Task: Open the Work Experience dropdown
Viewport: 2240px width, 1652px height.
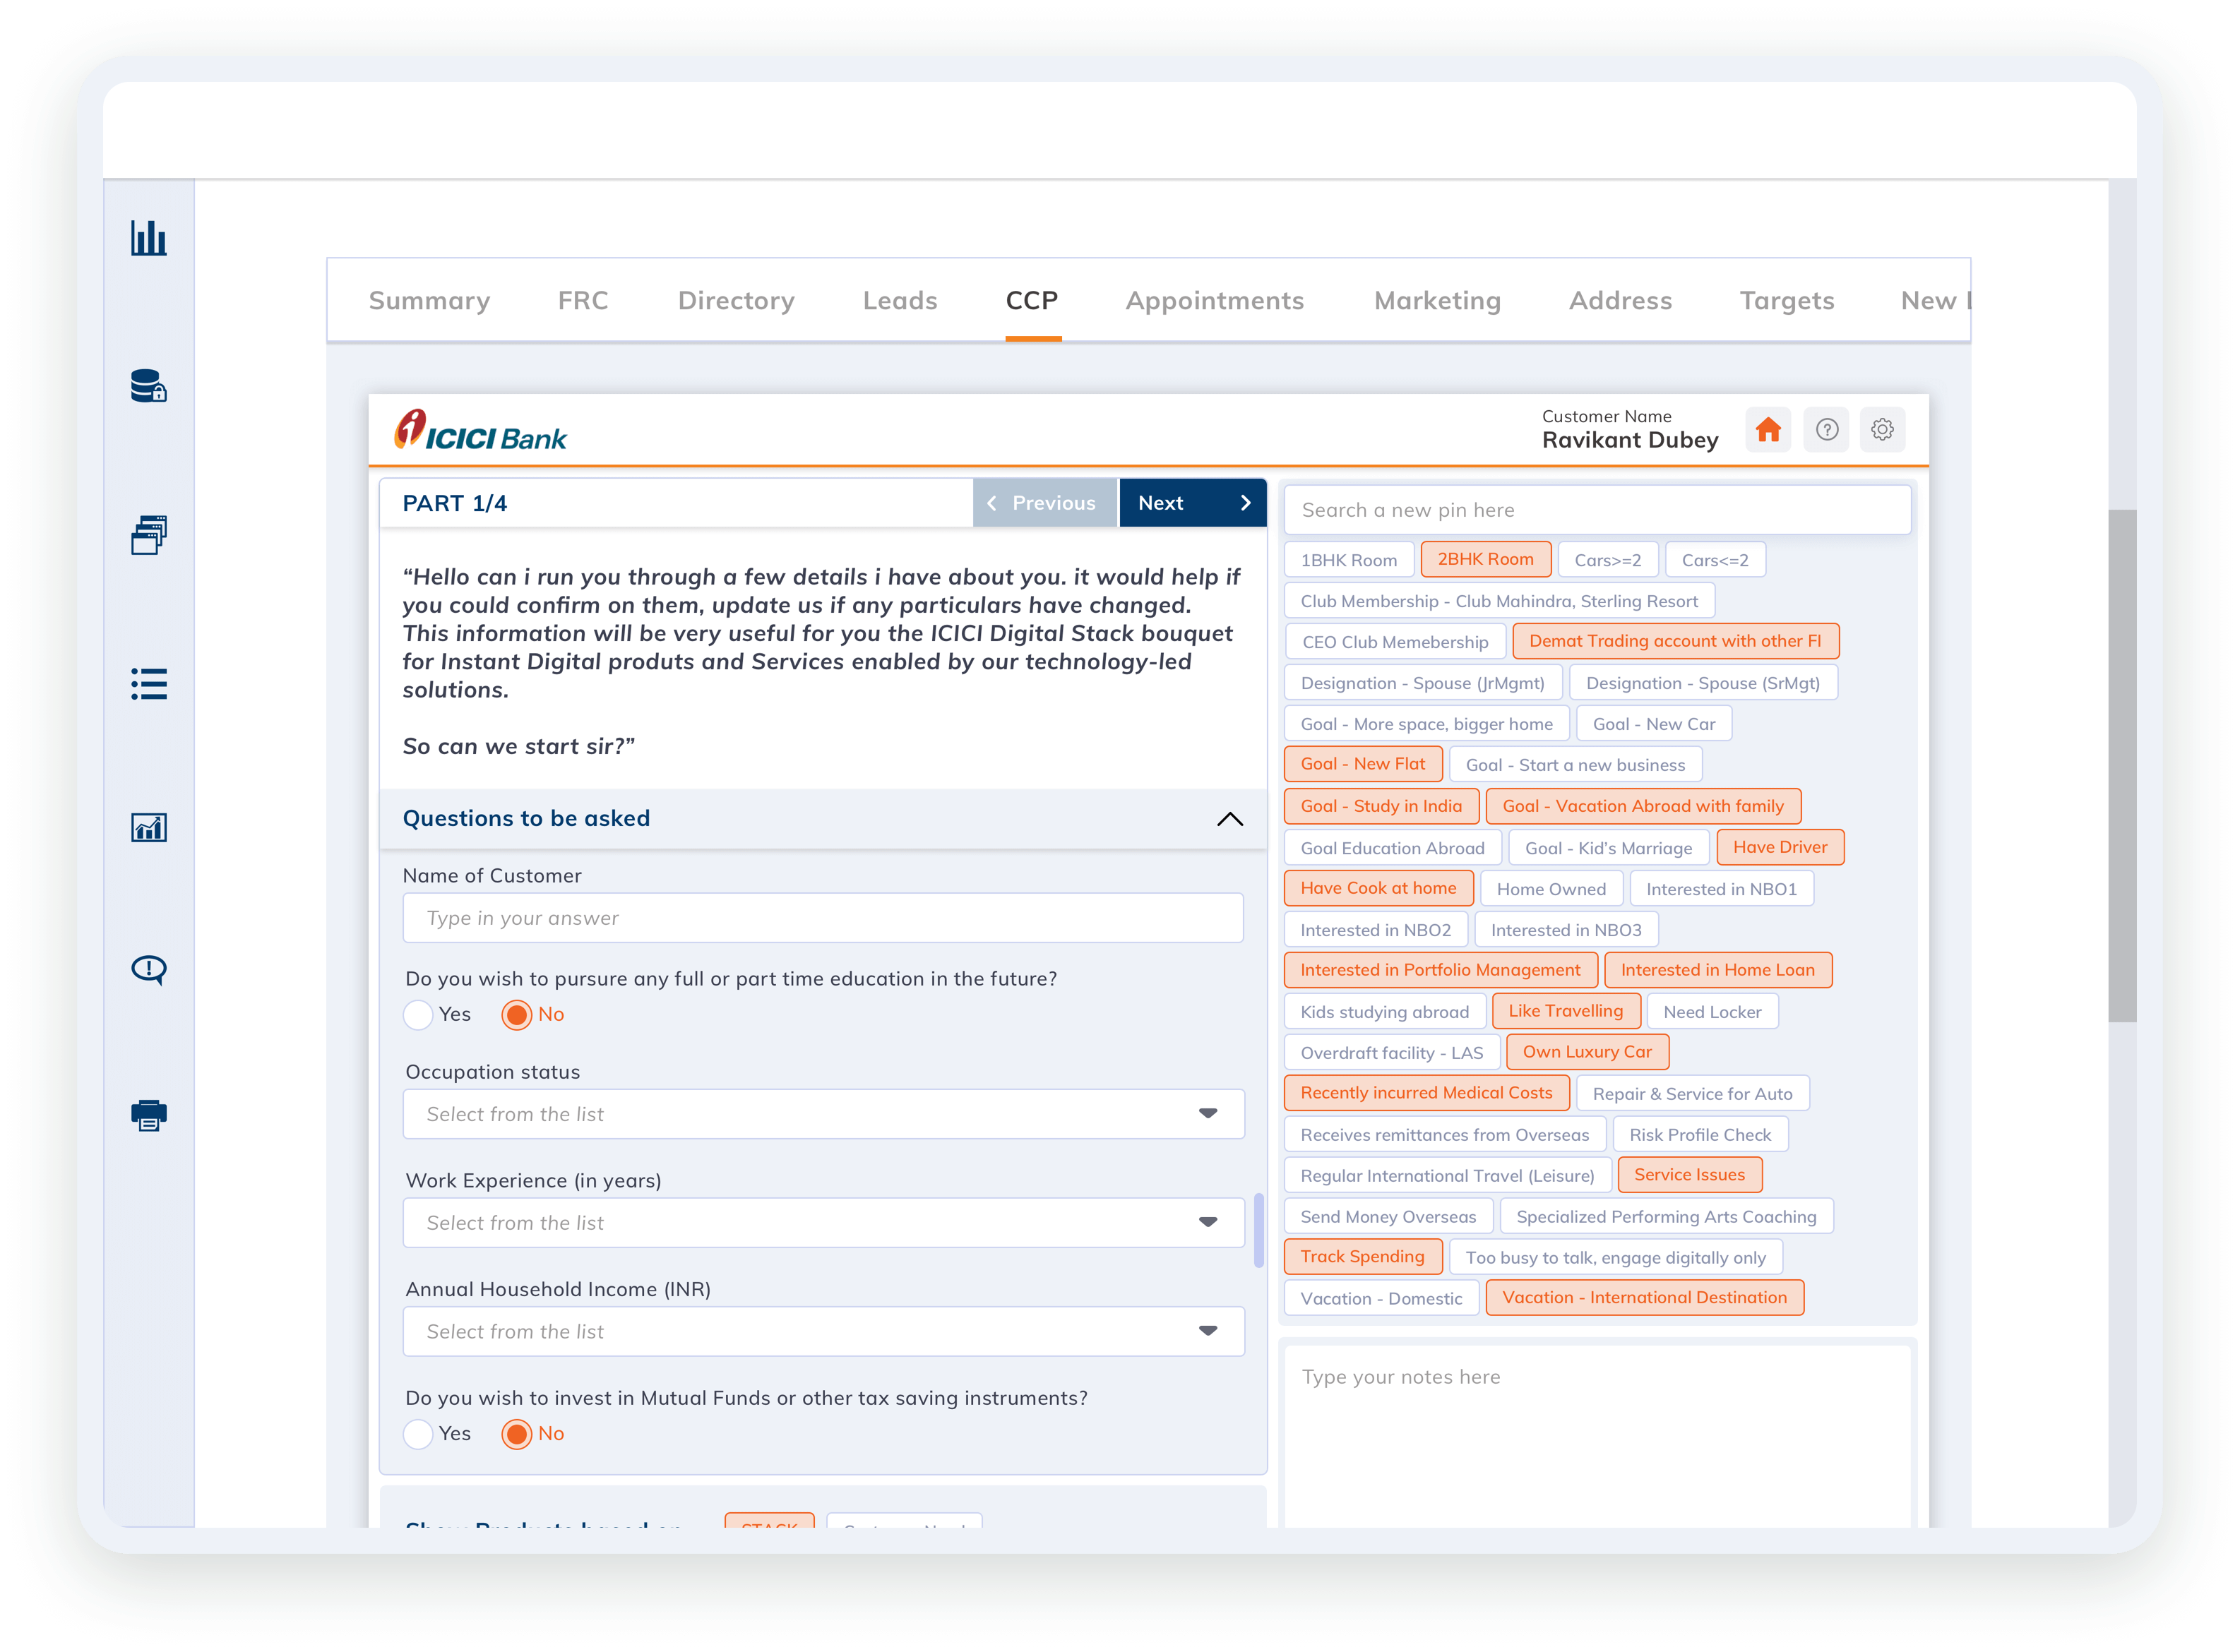Action: (823, 1223)
